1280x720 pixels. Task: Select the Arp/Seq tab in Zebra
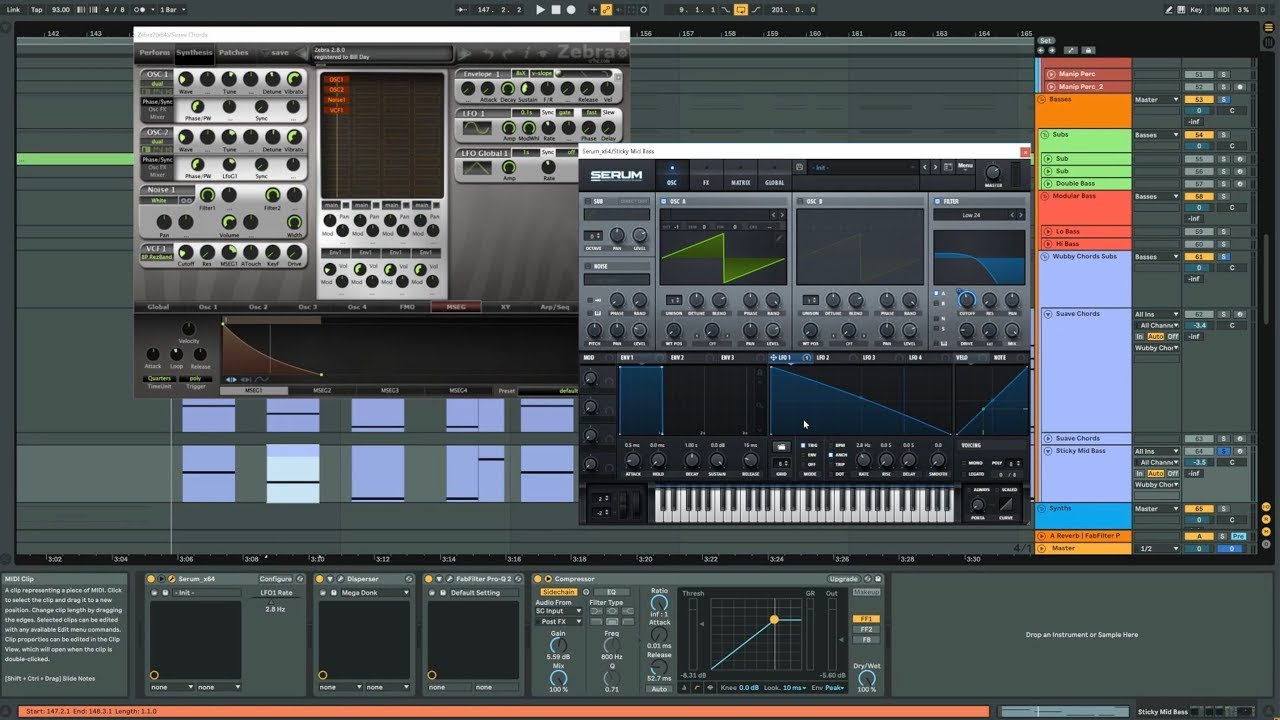coord(554,307)
